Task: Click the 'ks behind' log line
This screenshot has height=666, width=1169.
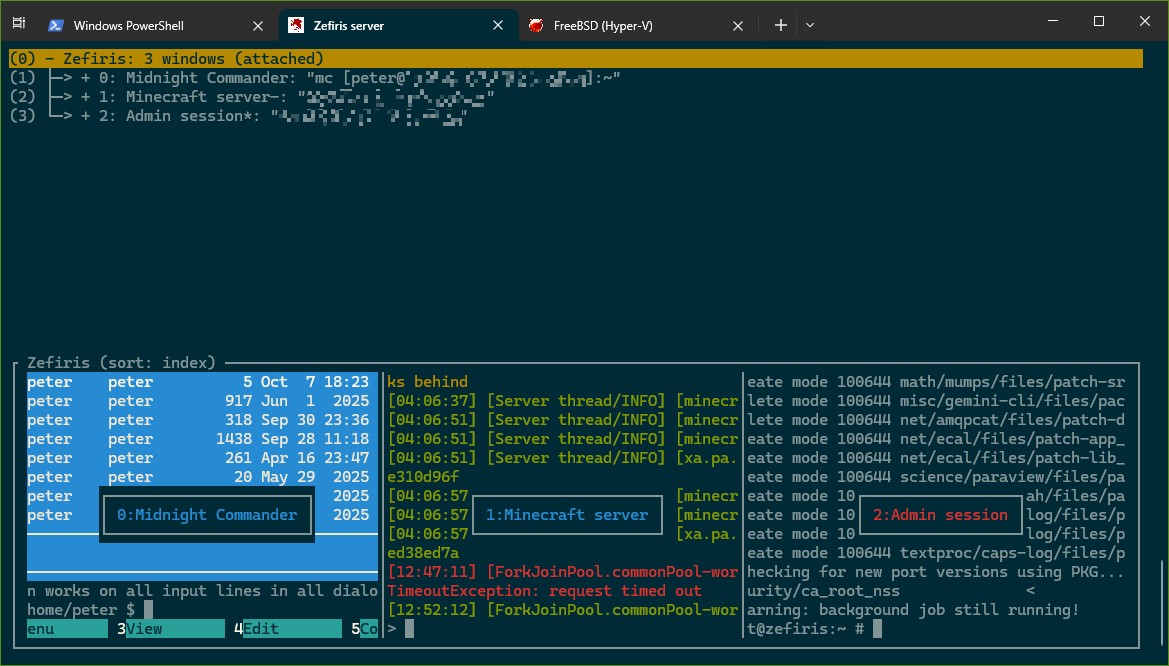Action: (428, 382)
